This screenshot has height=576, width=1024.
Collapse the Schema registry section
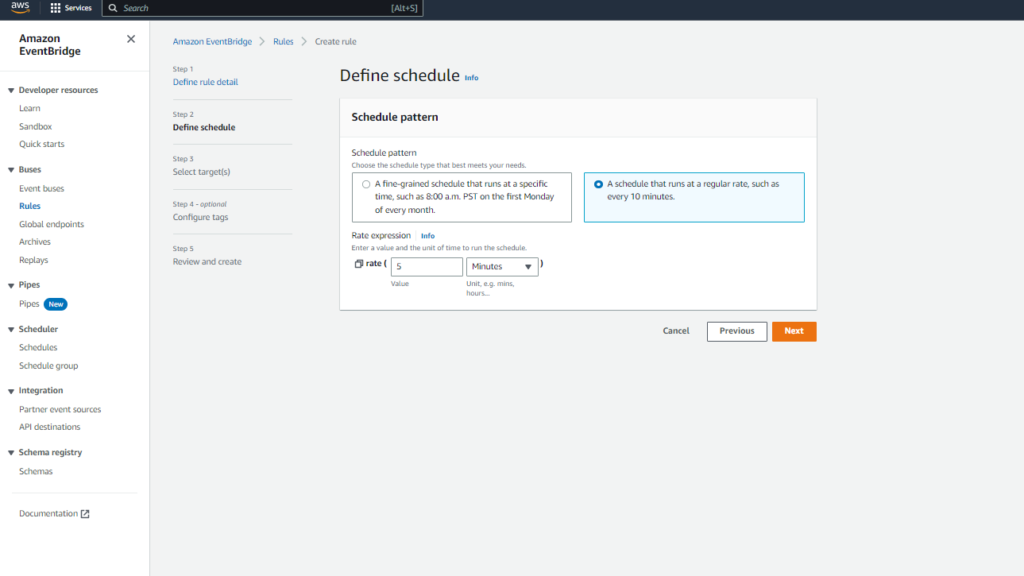[x=11, y=453]
